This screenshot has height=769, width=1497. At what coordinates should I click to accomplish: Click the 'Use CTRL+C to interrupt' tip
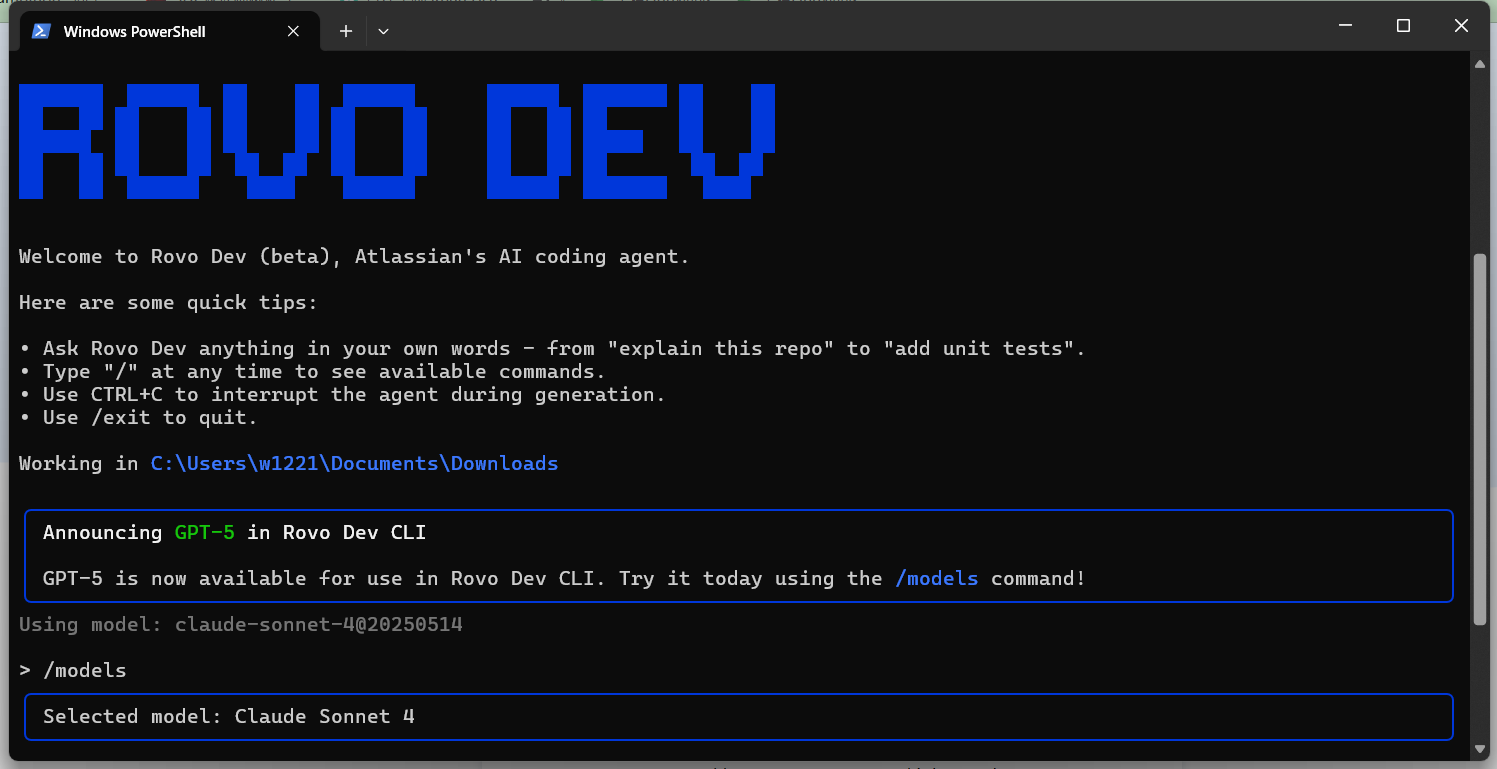343,394
